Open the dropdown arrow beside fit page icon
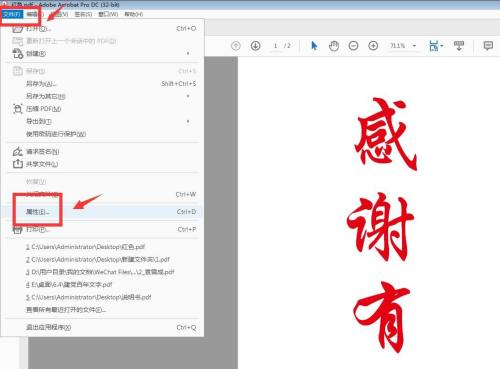Viewport: 500px width, 369px height. 442,46
